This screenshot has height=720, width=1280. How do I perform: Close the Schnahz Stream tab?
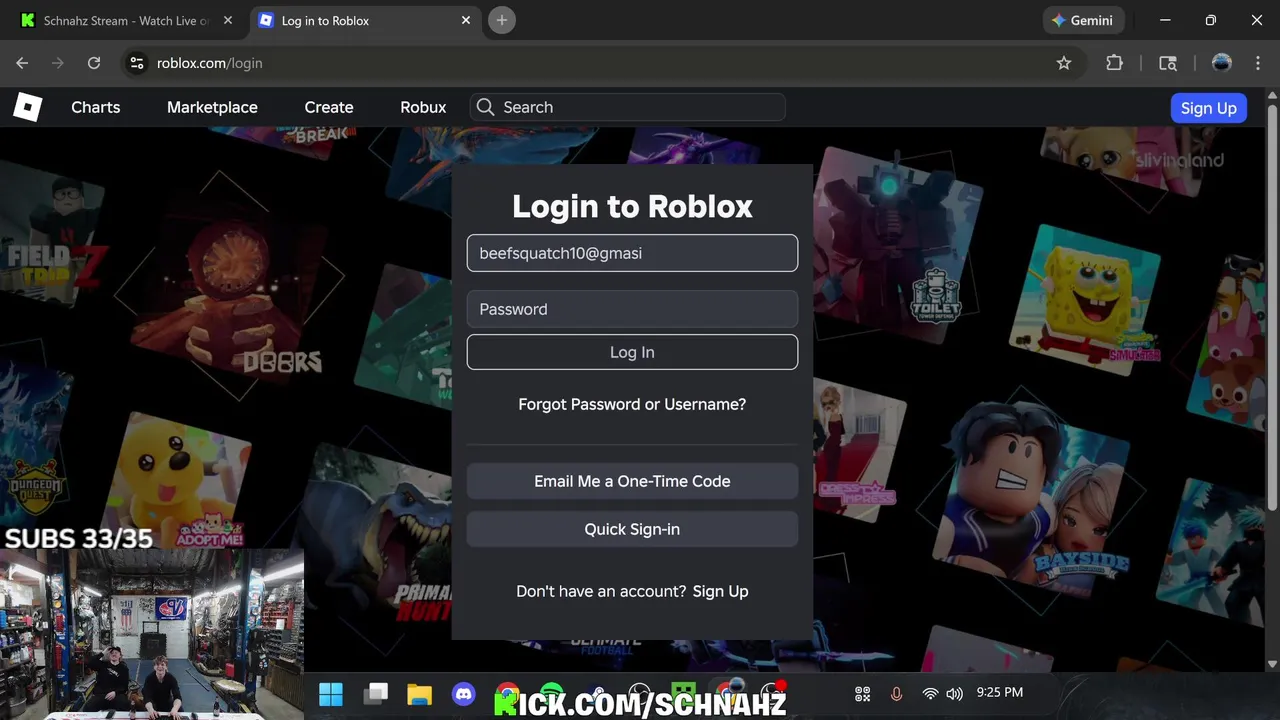[x=227, y=20]
